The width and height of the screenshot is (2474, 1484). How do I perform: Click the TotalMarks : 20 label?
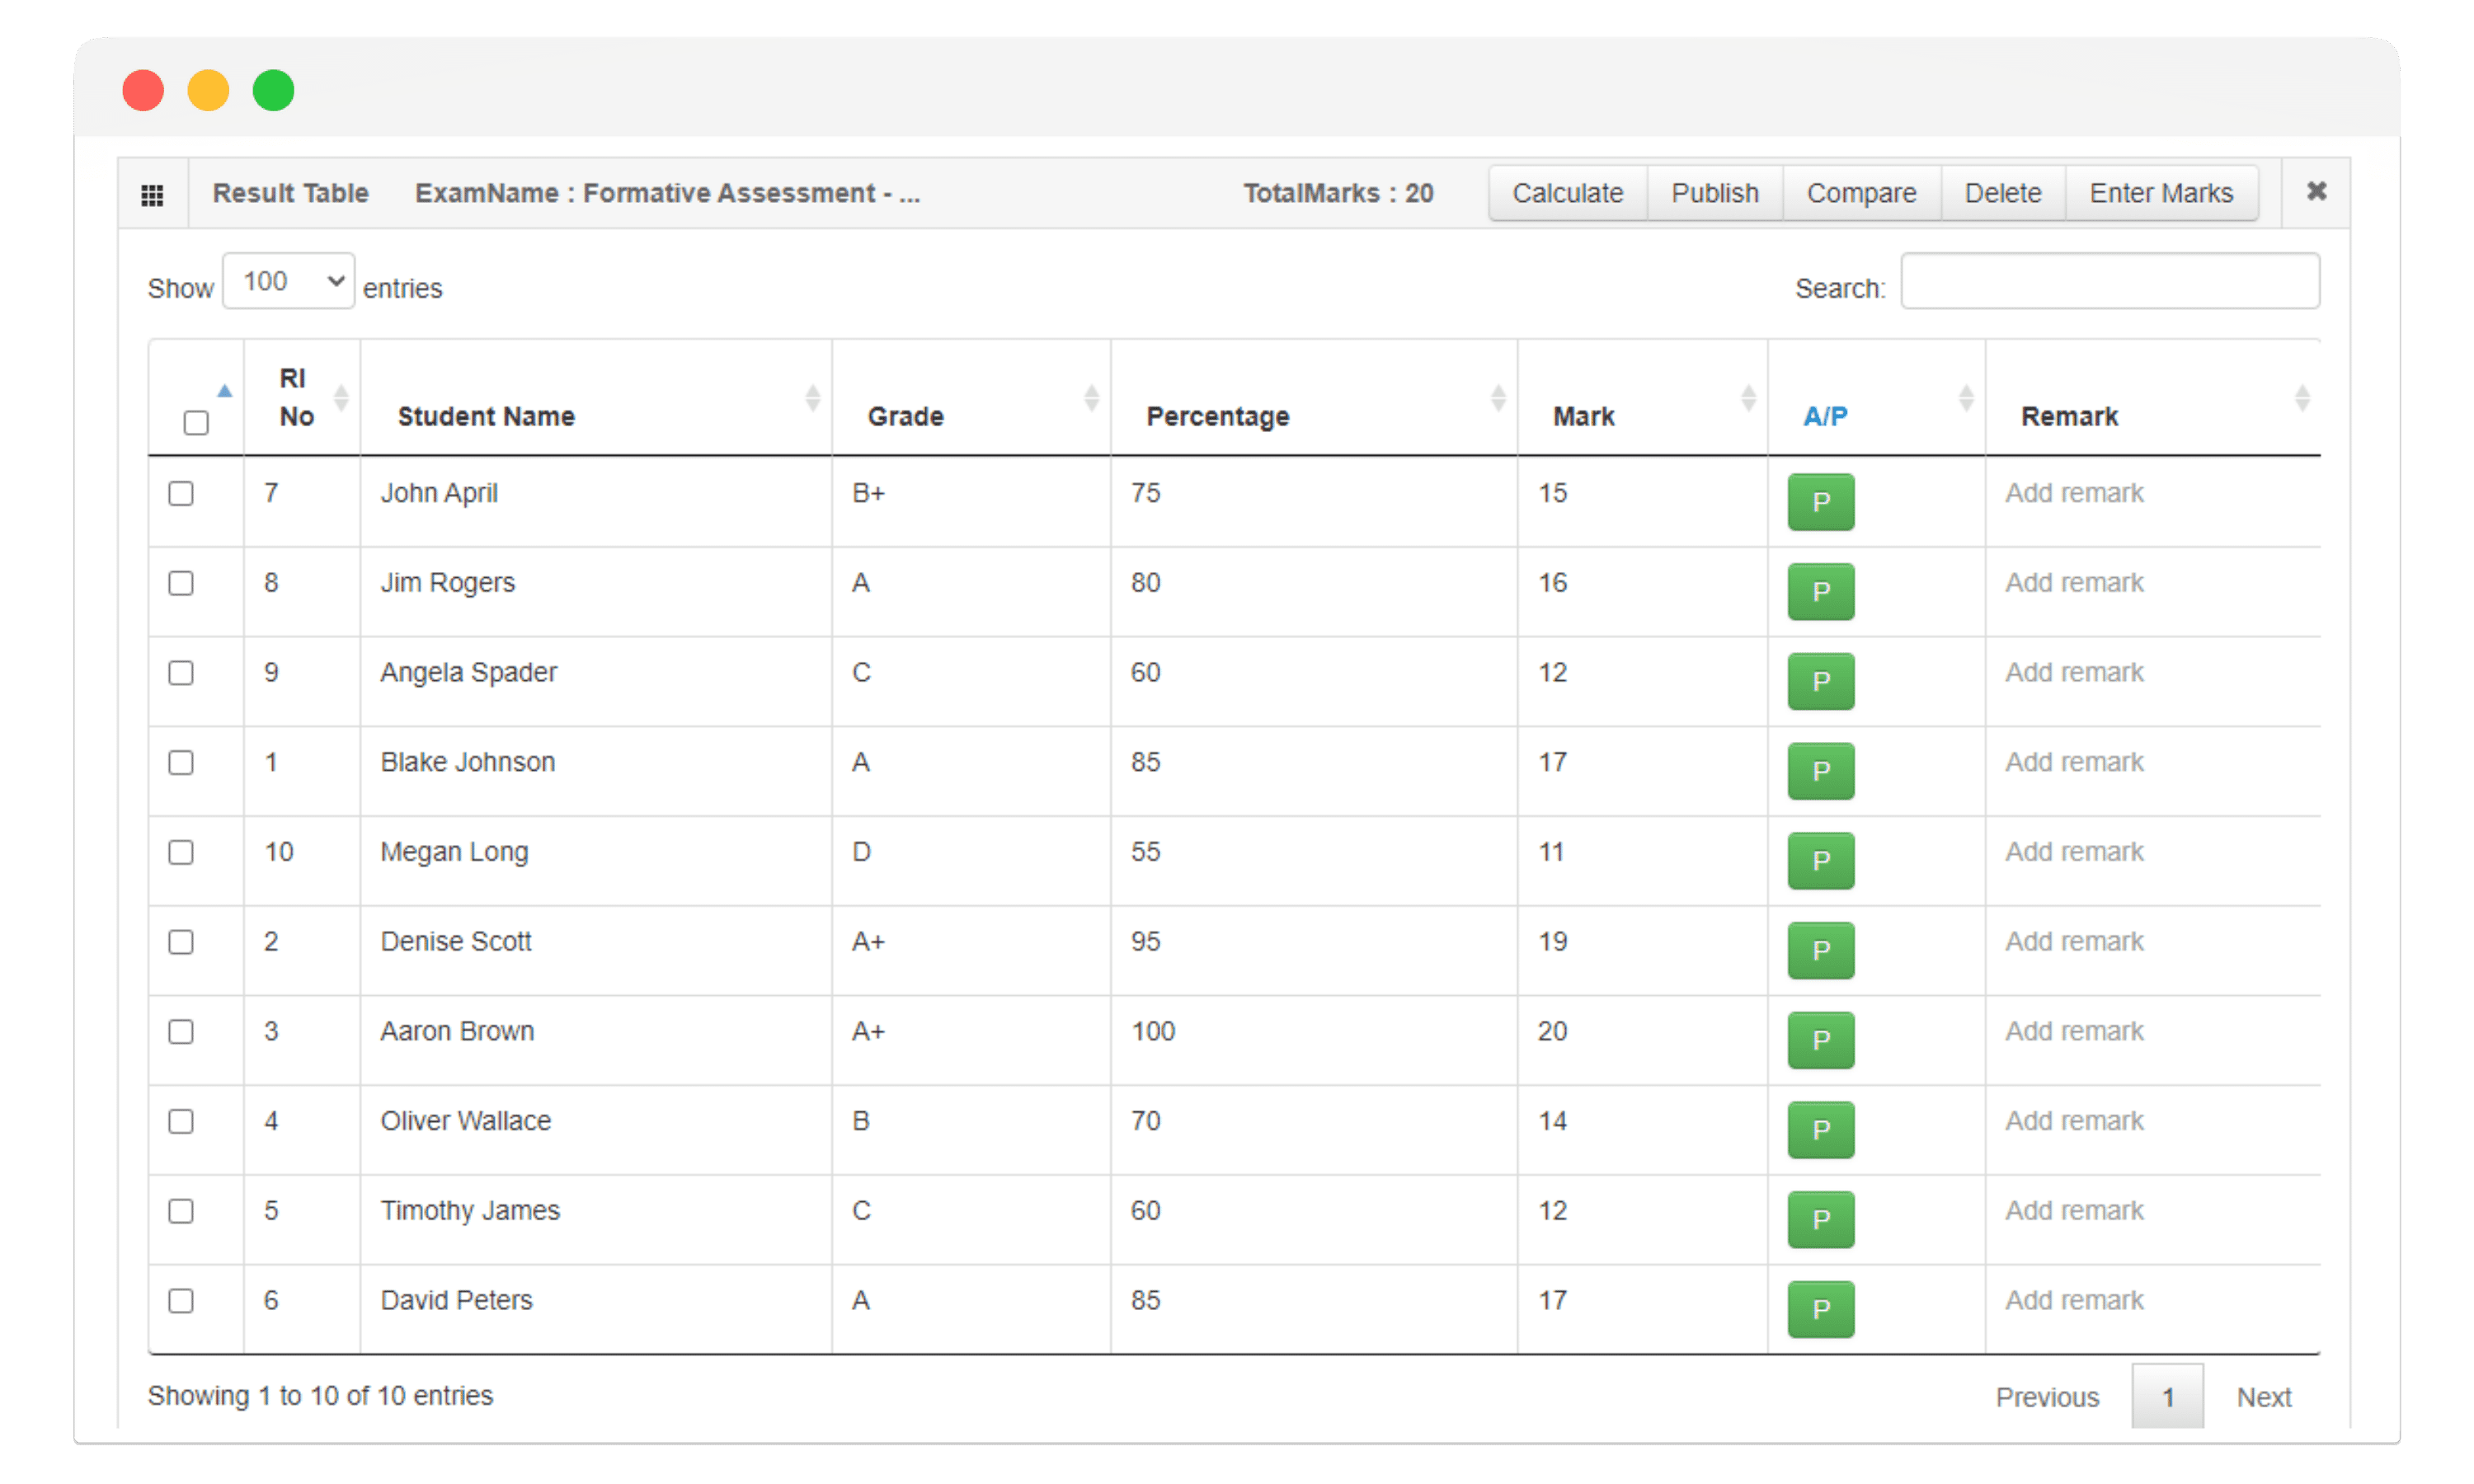coord(1338,193)
